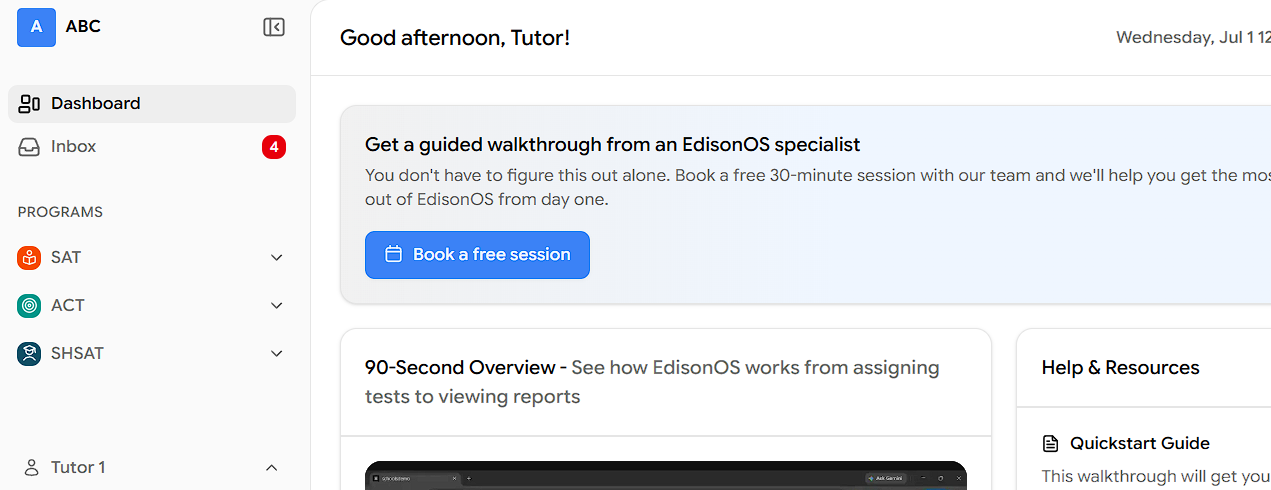
Task: Expand the SAT program chevron
Action: click(277, 257)
